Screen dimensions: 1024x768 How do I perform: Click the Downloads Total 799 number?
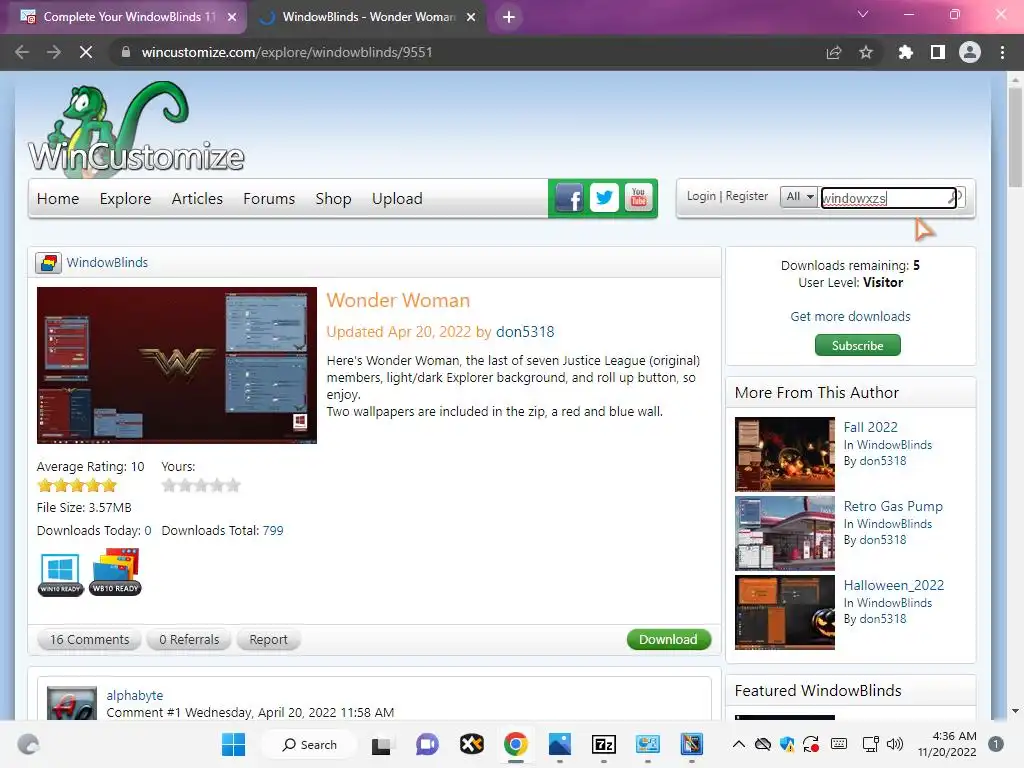click(273, 530)
